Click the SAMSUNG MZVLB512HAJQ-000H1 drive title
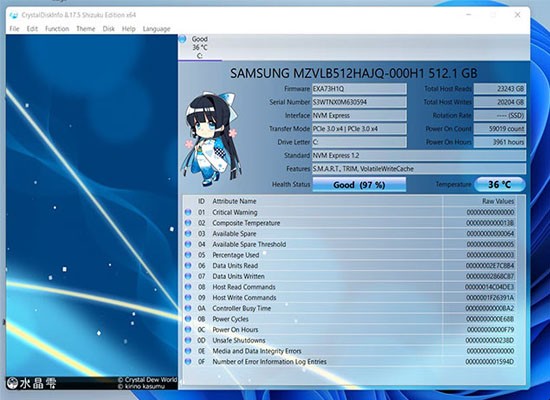This screenshot has width=550, height=400. (354, 73)
